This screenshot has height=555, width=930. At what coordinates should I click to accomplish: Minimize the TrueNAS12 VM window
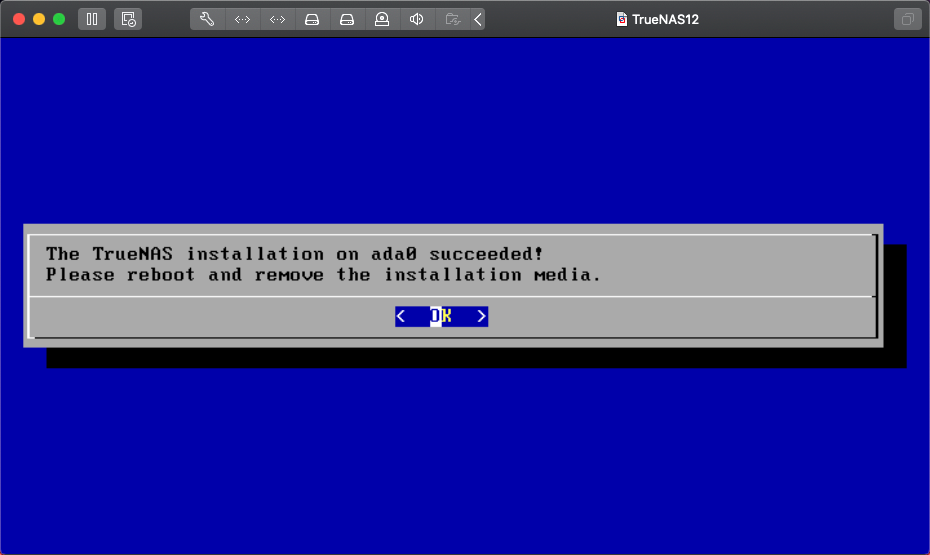coord(39,19)
